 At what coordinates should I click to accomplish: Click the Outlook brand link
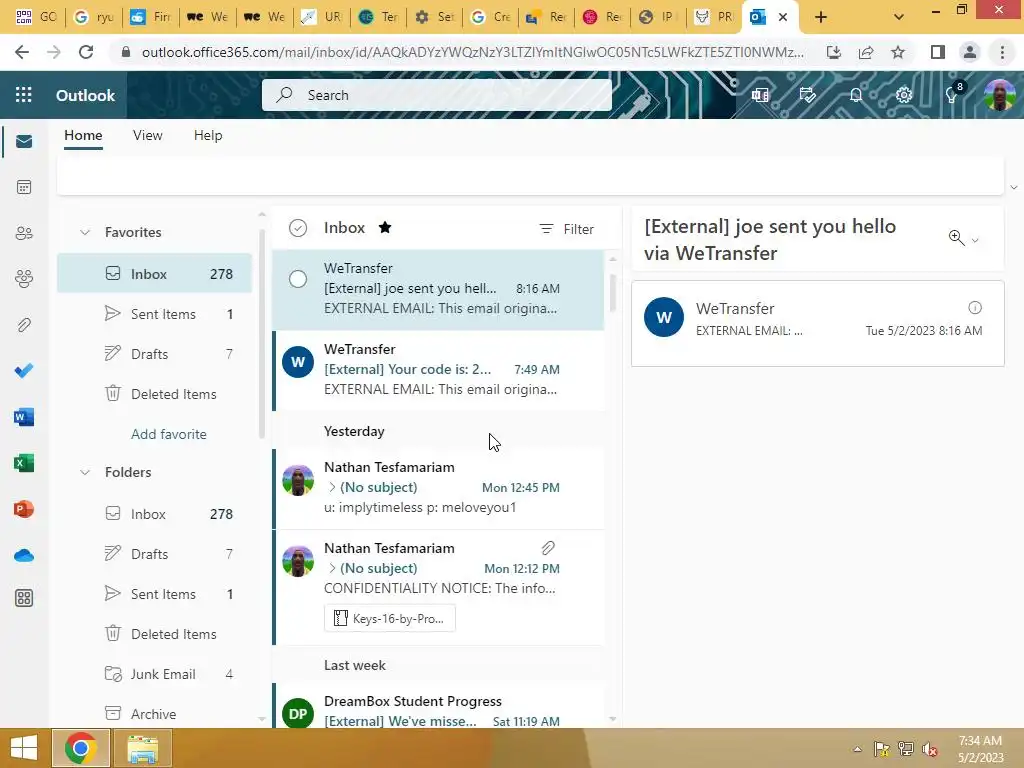pyautogui.click(x=86, y=95)
